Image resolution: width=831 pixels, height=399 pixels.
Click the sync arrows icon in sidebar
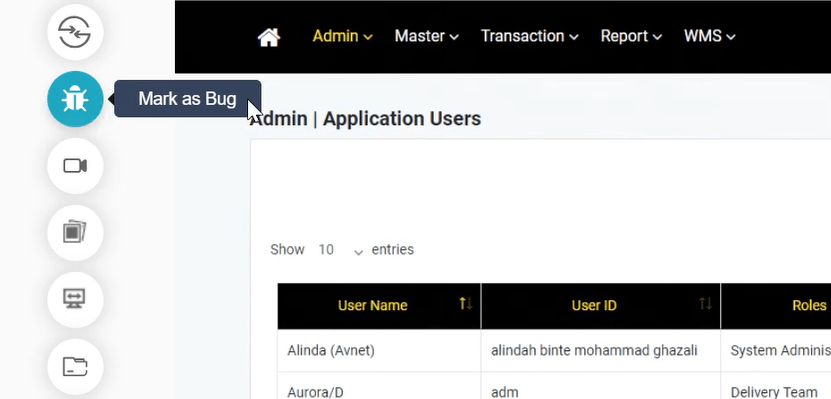point(75,32)
